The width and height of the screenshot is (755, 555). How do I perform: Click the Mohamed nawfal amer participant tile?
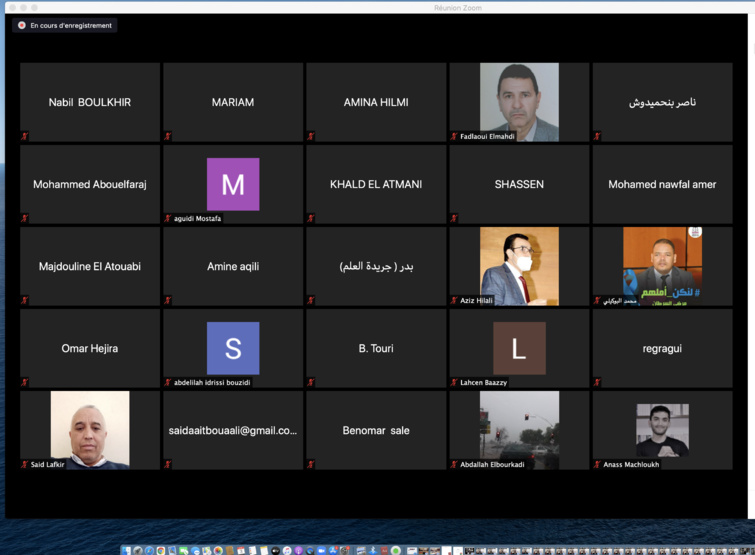662,184
